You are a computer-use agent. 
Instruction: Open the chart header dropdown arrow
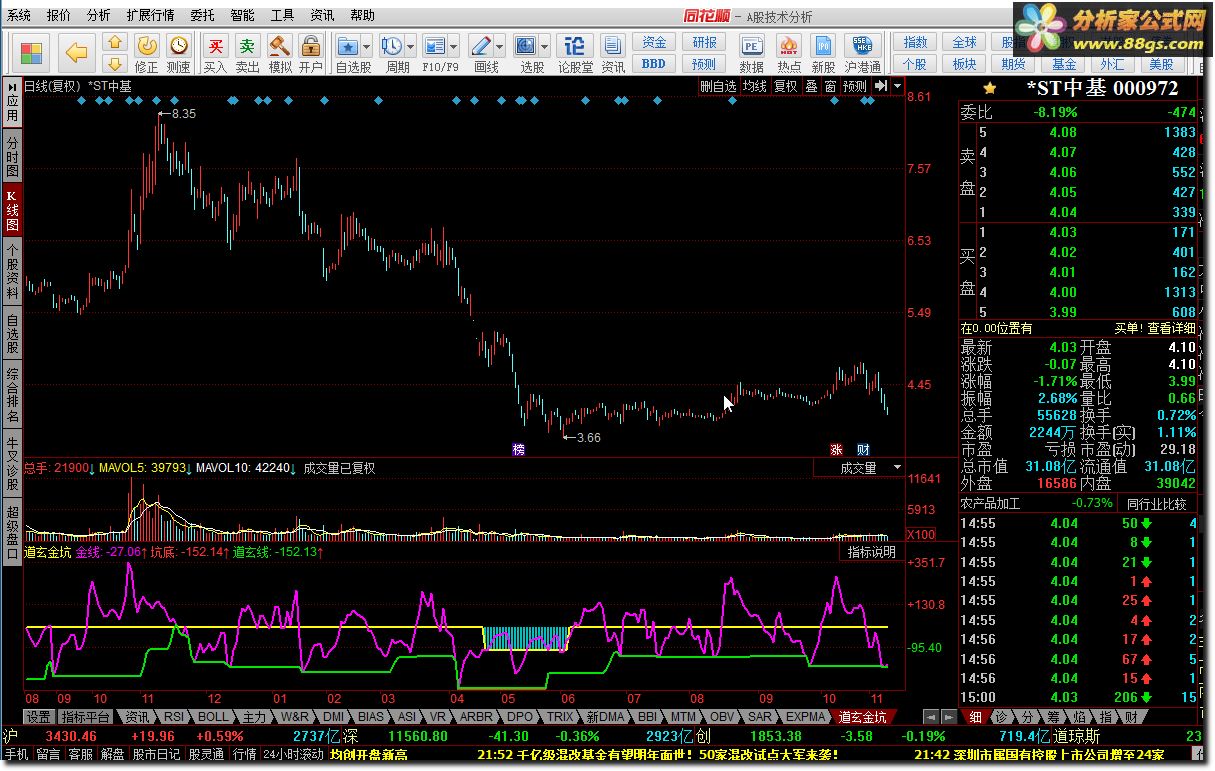click(895, 86)
